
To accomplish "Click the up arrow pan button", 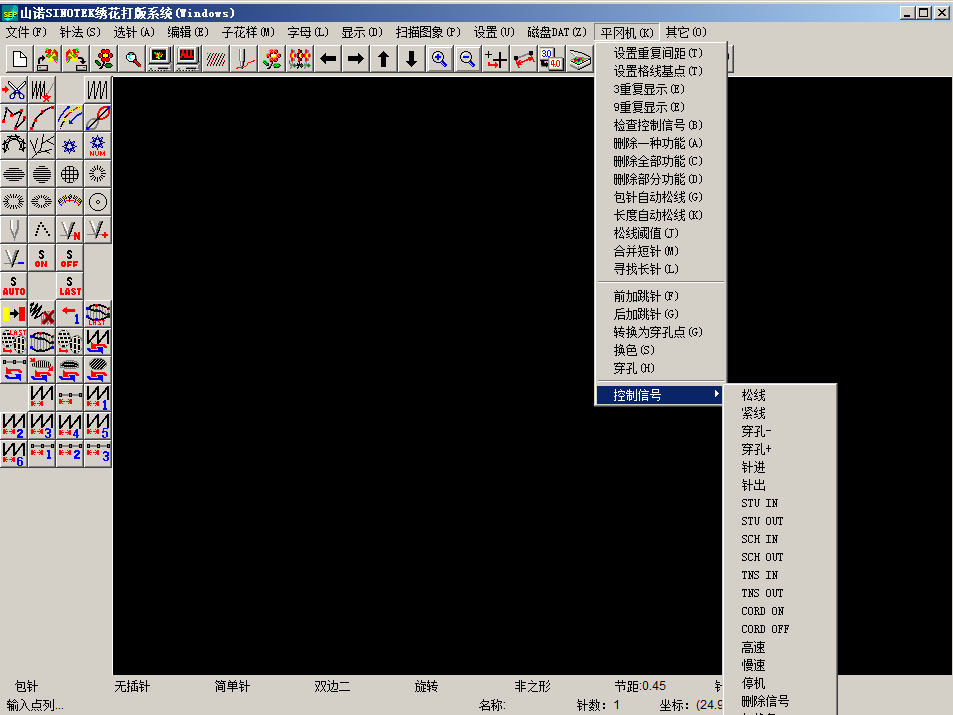I will [384, 59].
